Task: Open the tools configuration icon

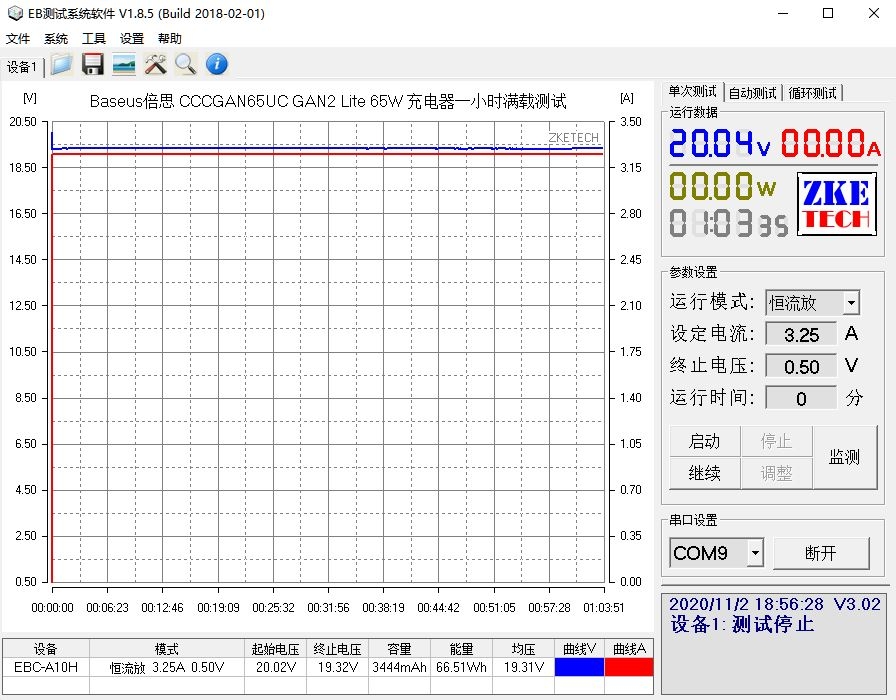Action: pos(155,63)
